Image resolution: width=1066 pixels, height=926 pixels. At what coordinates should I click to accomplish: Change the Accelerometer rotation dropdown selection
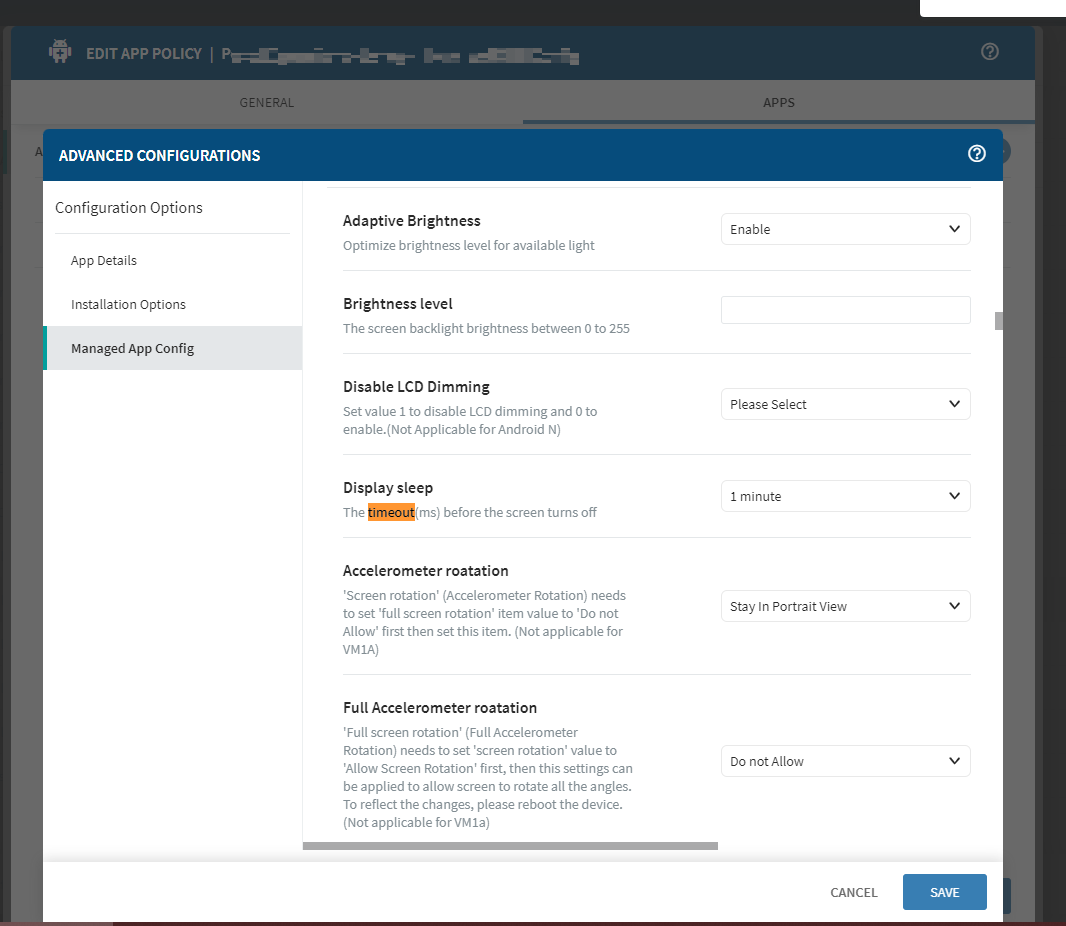point(845,606)
